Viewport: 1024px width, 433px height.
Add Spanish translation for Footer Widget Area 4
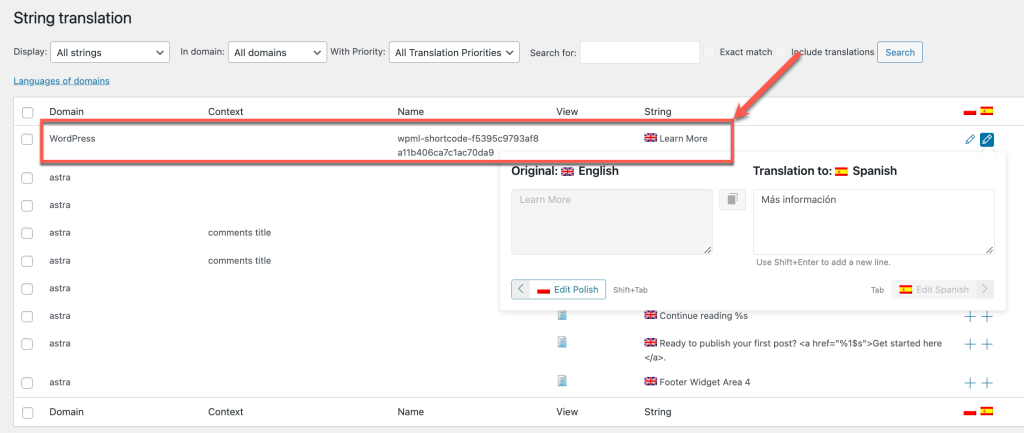coord(987,382)
